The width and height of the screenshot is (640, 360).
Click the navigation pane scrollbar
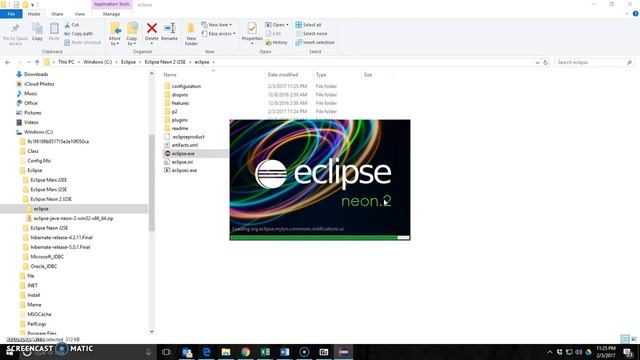(151, 182)
